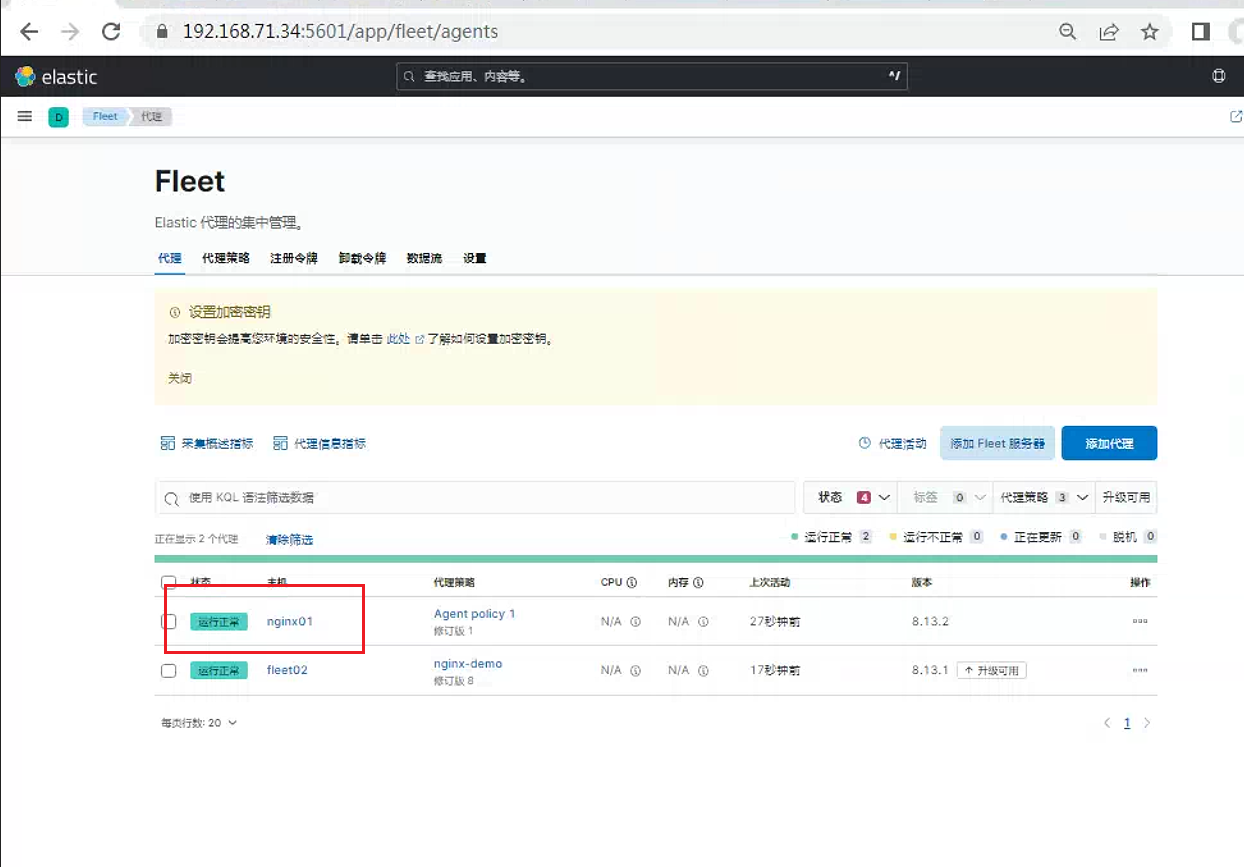Switch to the 代理策略 tab
Screen dimensions: 1244x867
(x=226, y=258)
